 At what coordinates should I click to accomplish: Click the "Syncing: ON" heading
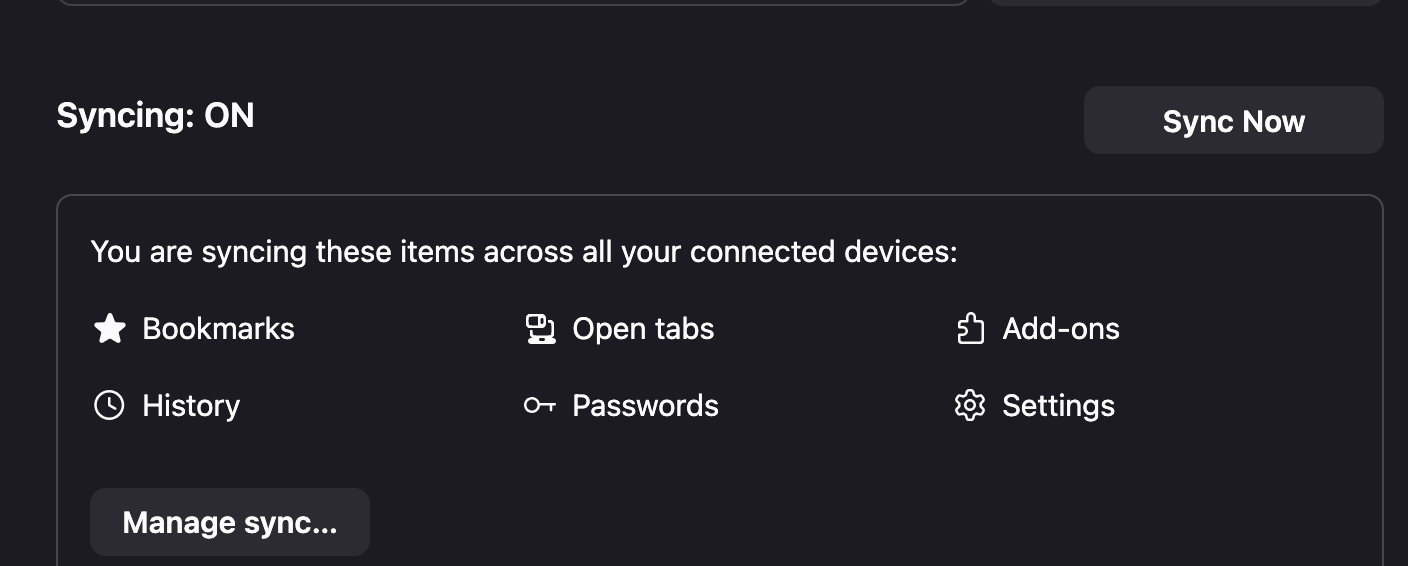[x=155, y=116]
